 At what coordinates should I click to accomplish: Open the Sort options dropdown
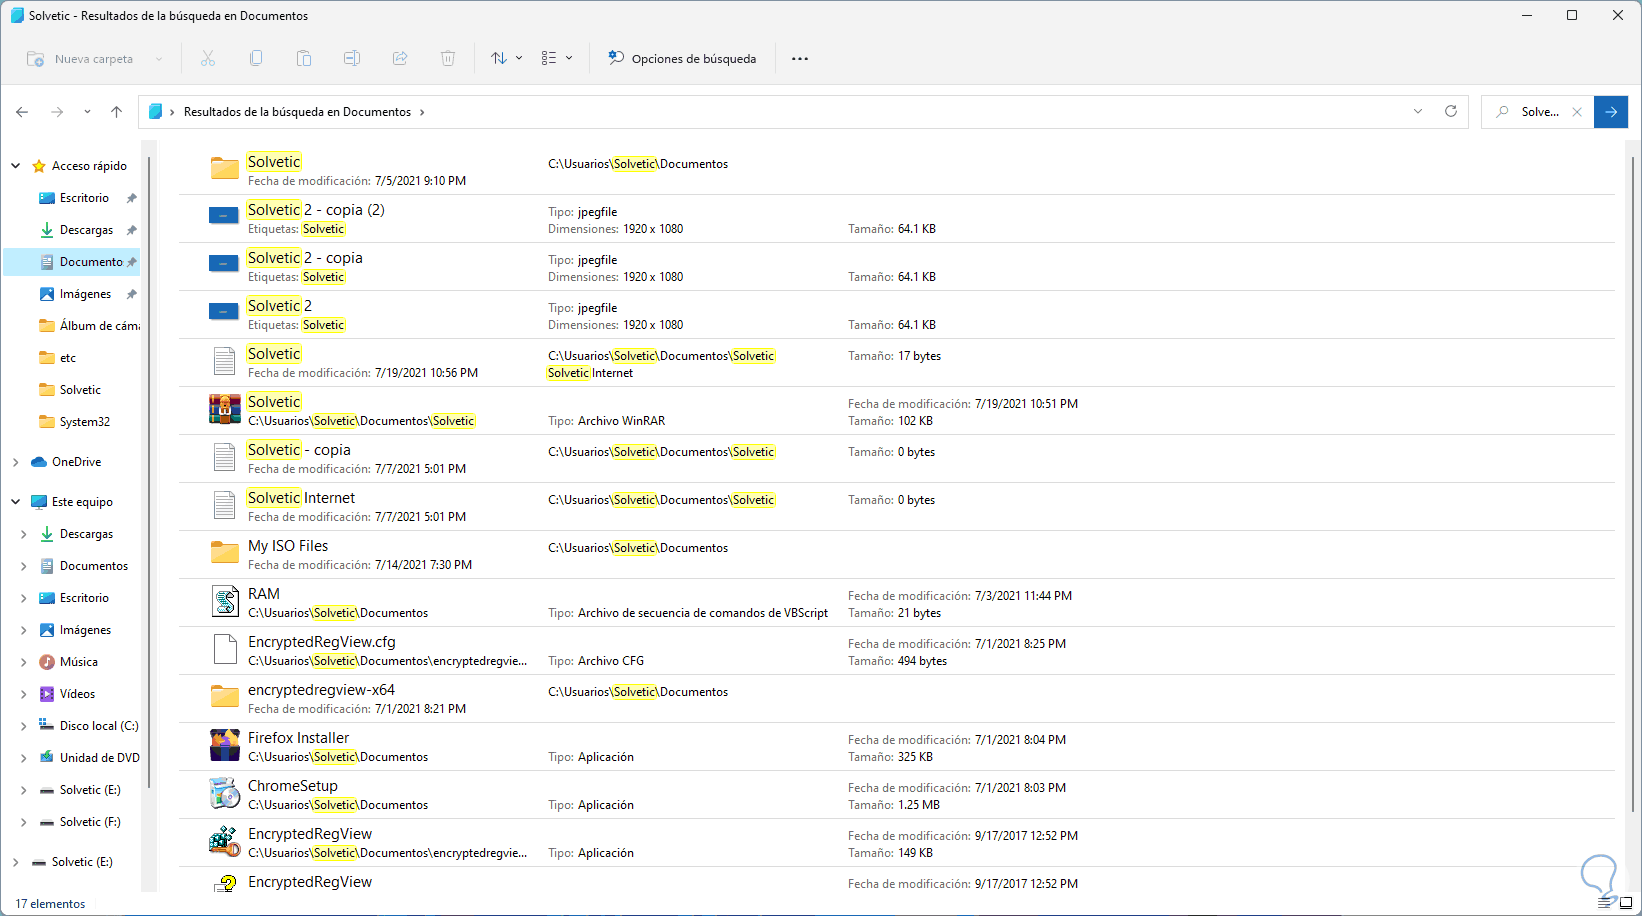[506, 59]
